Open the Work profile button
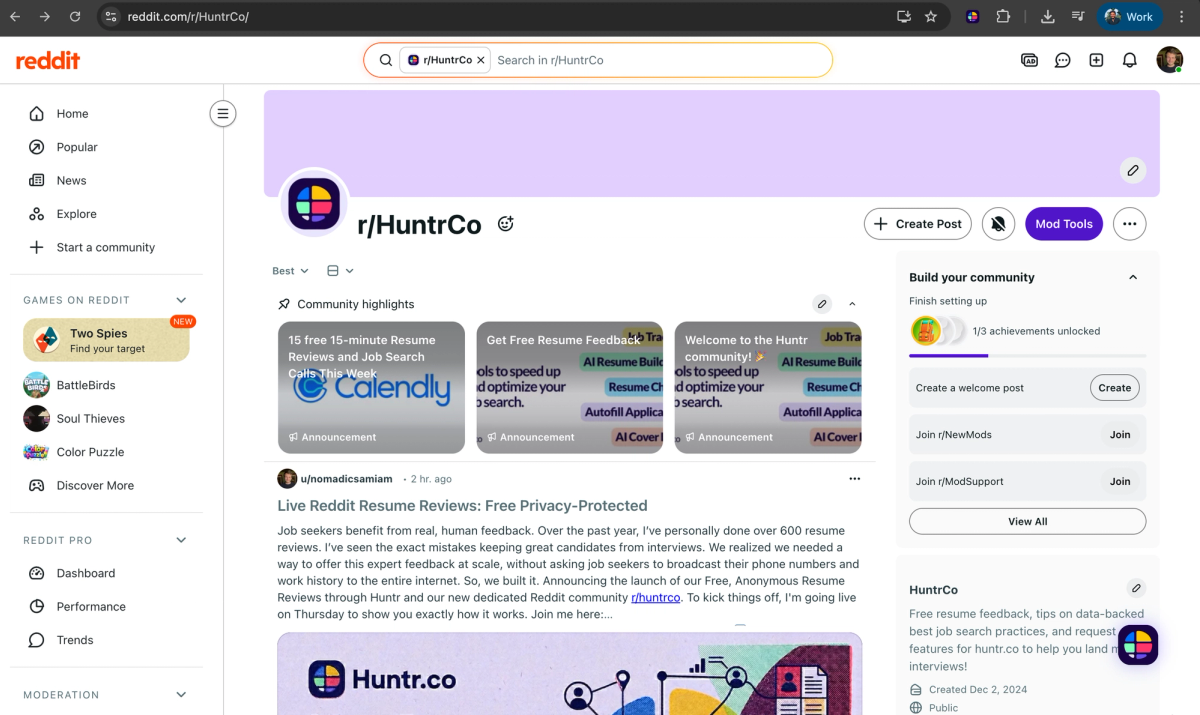 1129,17
